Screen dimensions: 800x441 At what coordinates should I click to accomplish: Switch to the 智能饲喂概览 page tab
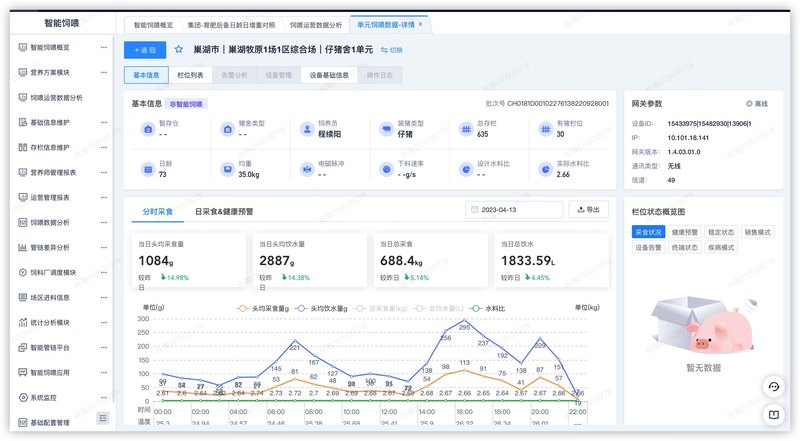(x=153, y=25)
